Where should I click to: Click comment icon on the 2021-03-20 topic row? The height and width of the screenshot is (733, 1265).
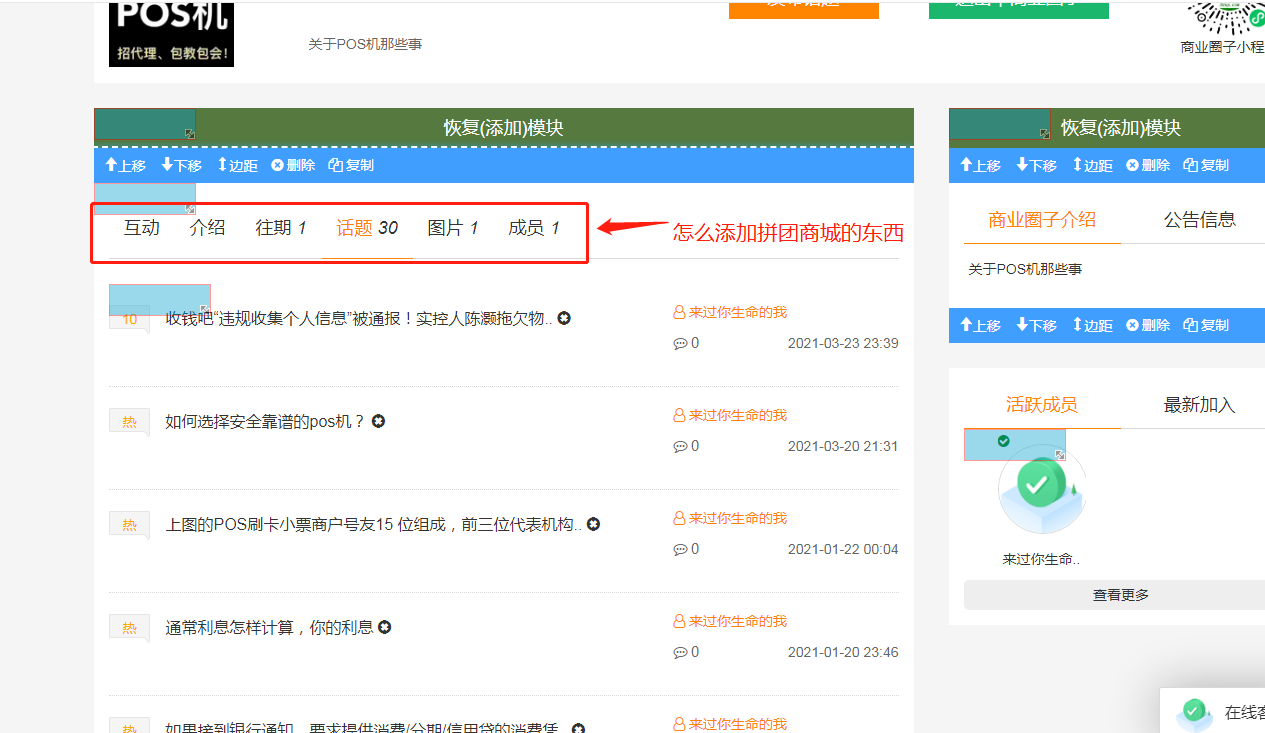click(680, 446)
